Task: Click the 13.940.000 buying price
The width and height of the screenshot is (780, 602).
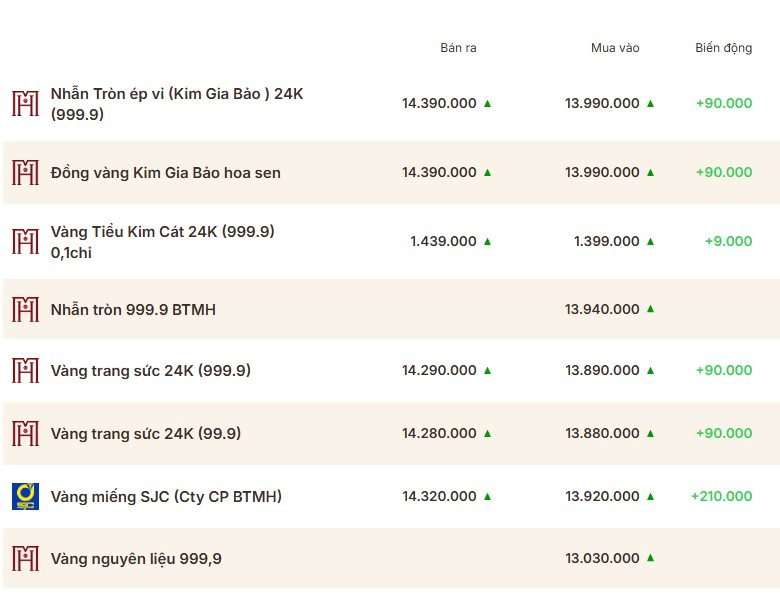Action: (602, 309)
